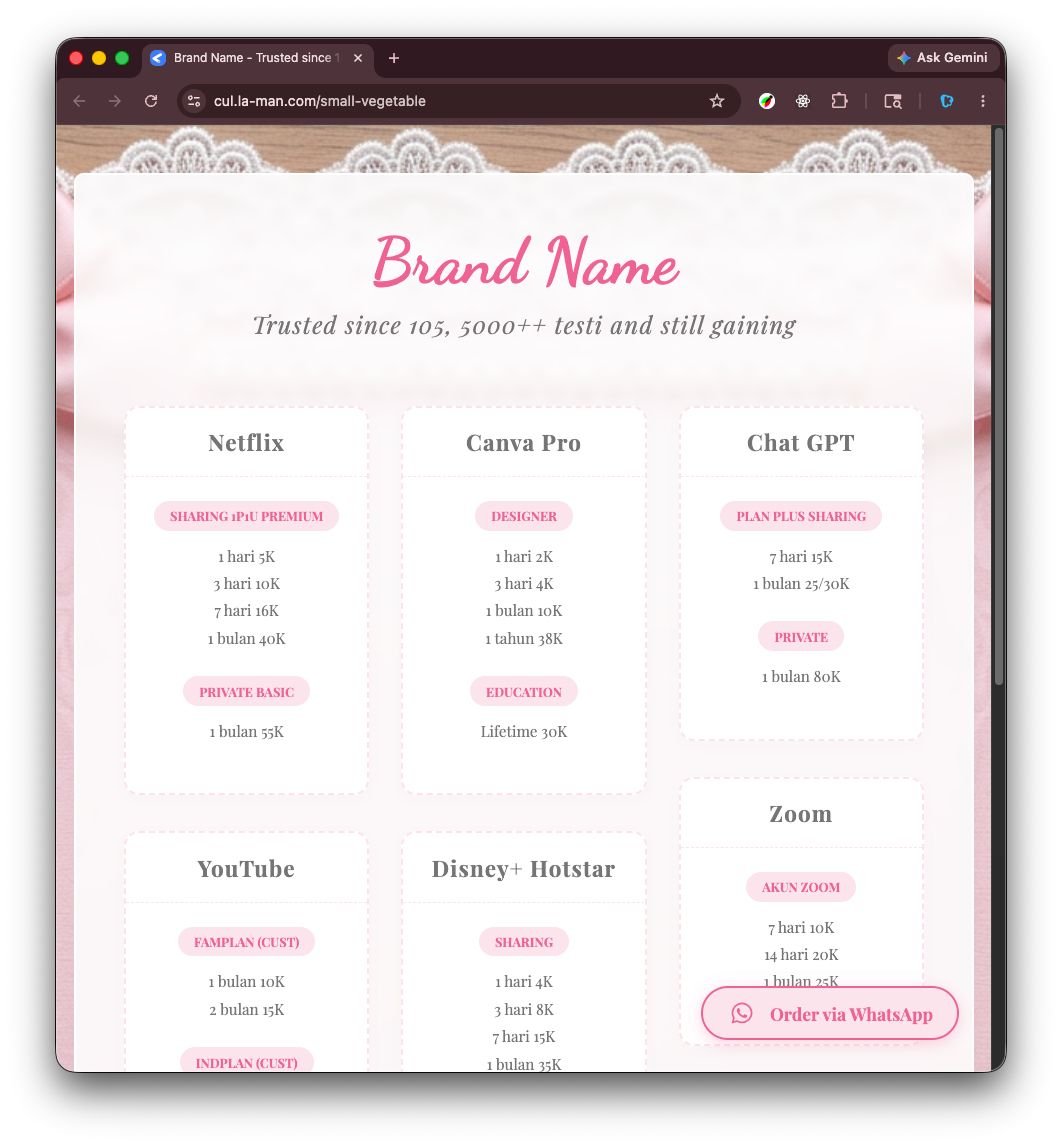Click the WhatsApp logo icon
Screen dimensions: 1062x1146
742,1013
